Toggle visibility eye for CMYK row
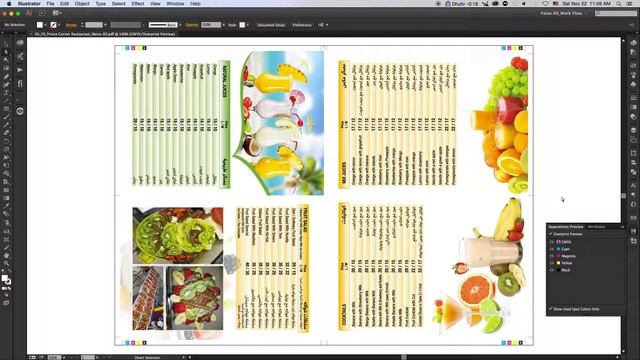 pyautogui.click(x=551, y=242)
